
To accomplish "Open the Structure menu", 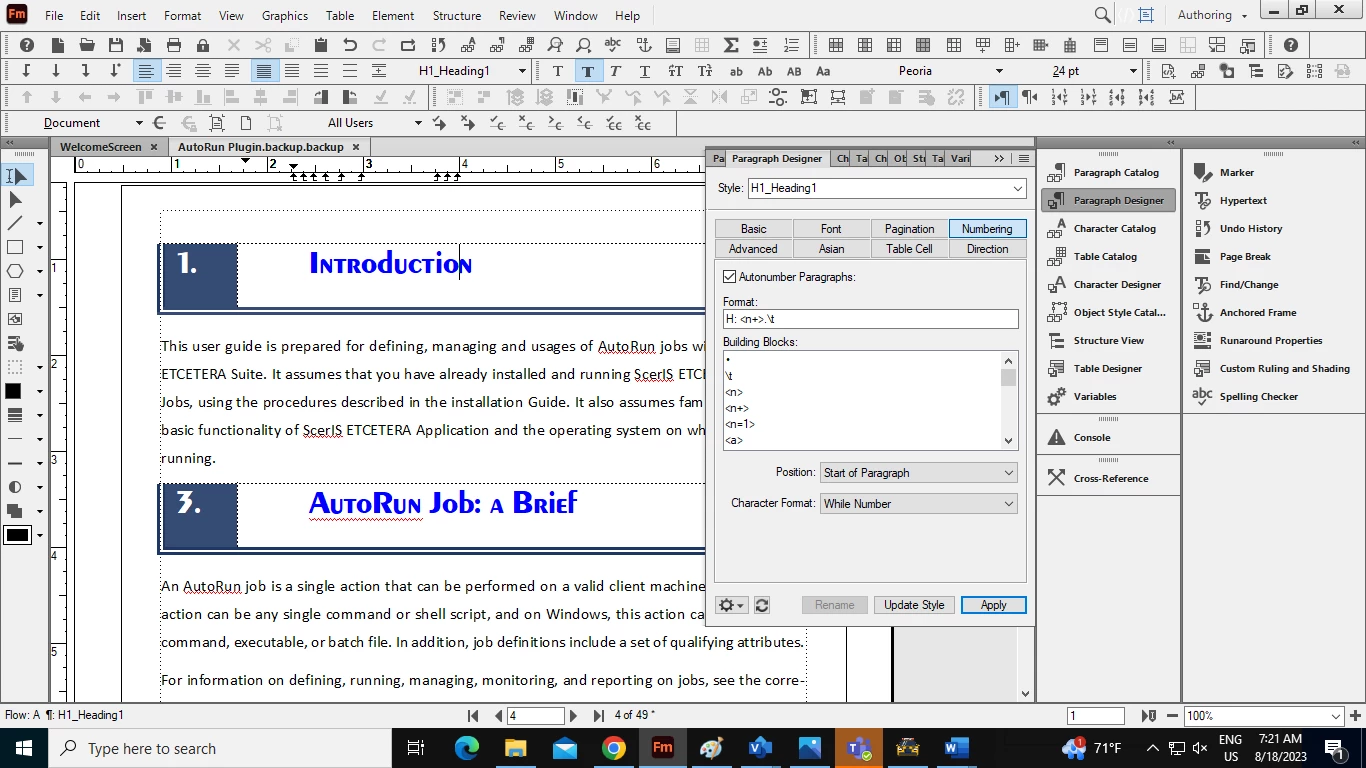I will coord(457,16).
